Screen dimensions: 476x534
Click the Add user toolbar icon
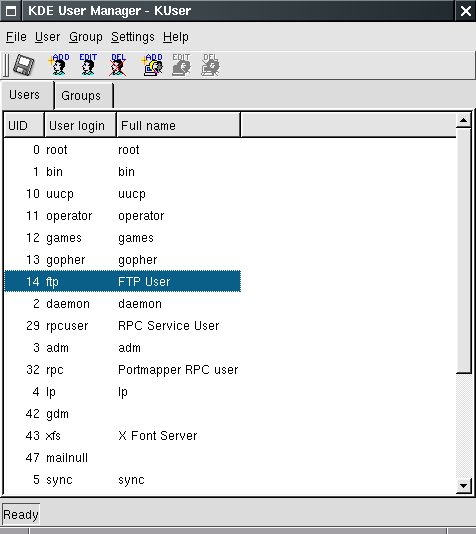(59, 64)
